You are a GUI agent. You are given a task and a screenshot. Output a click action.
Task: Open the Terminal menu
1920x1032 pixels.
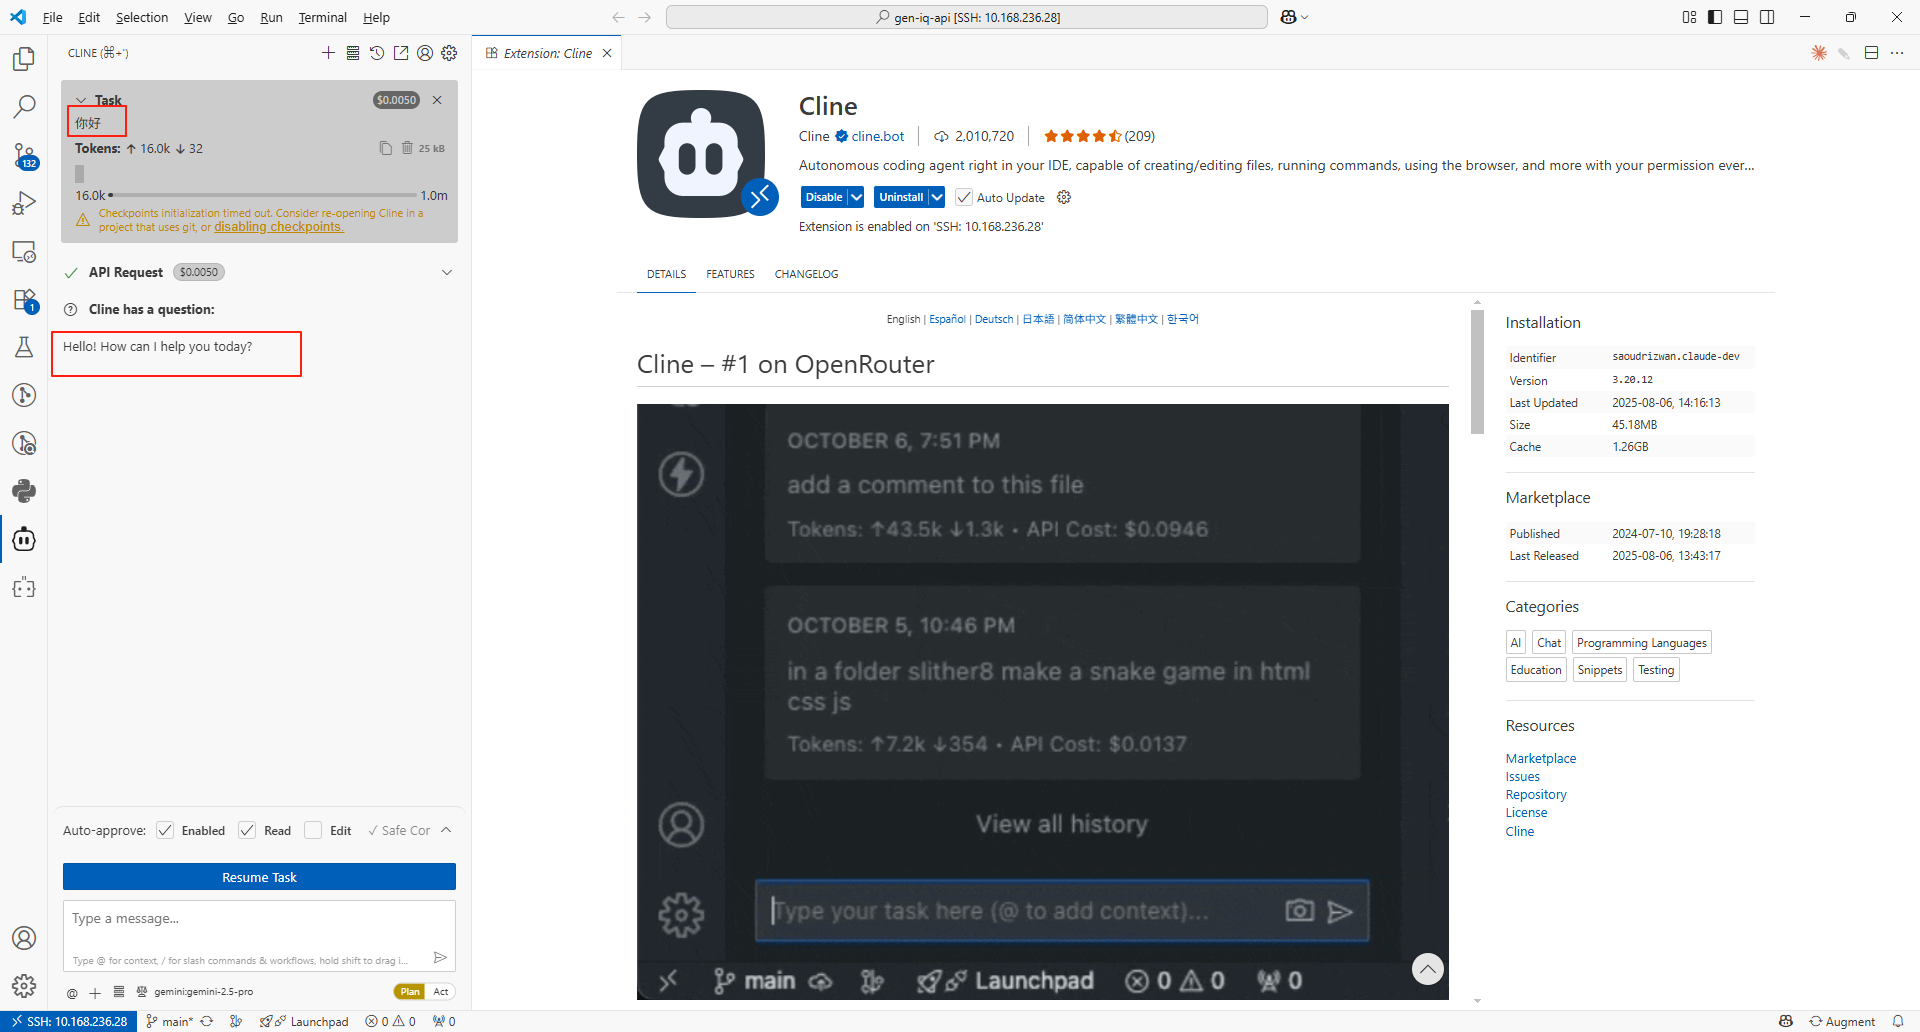pyautogui.click(x=322, y=17)
